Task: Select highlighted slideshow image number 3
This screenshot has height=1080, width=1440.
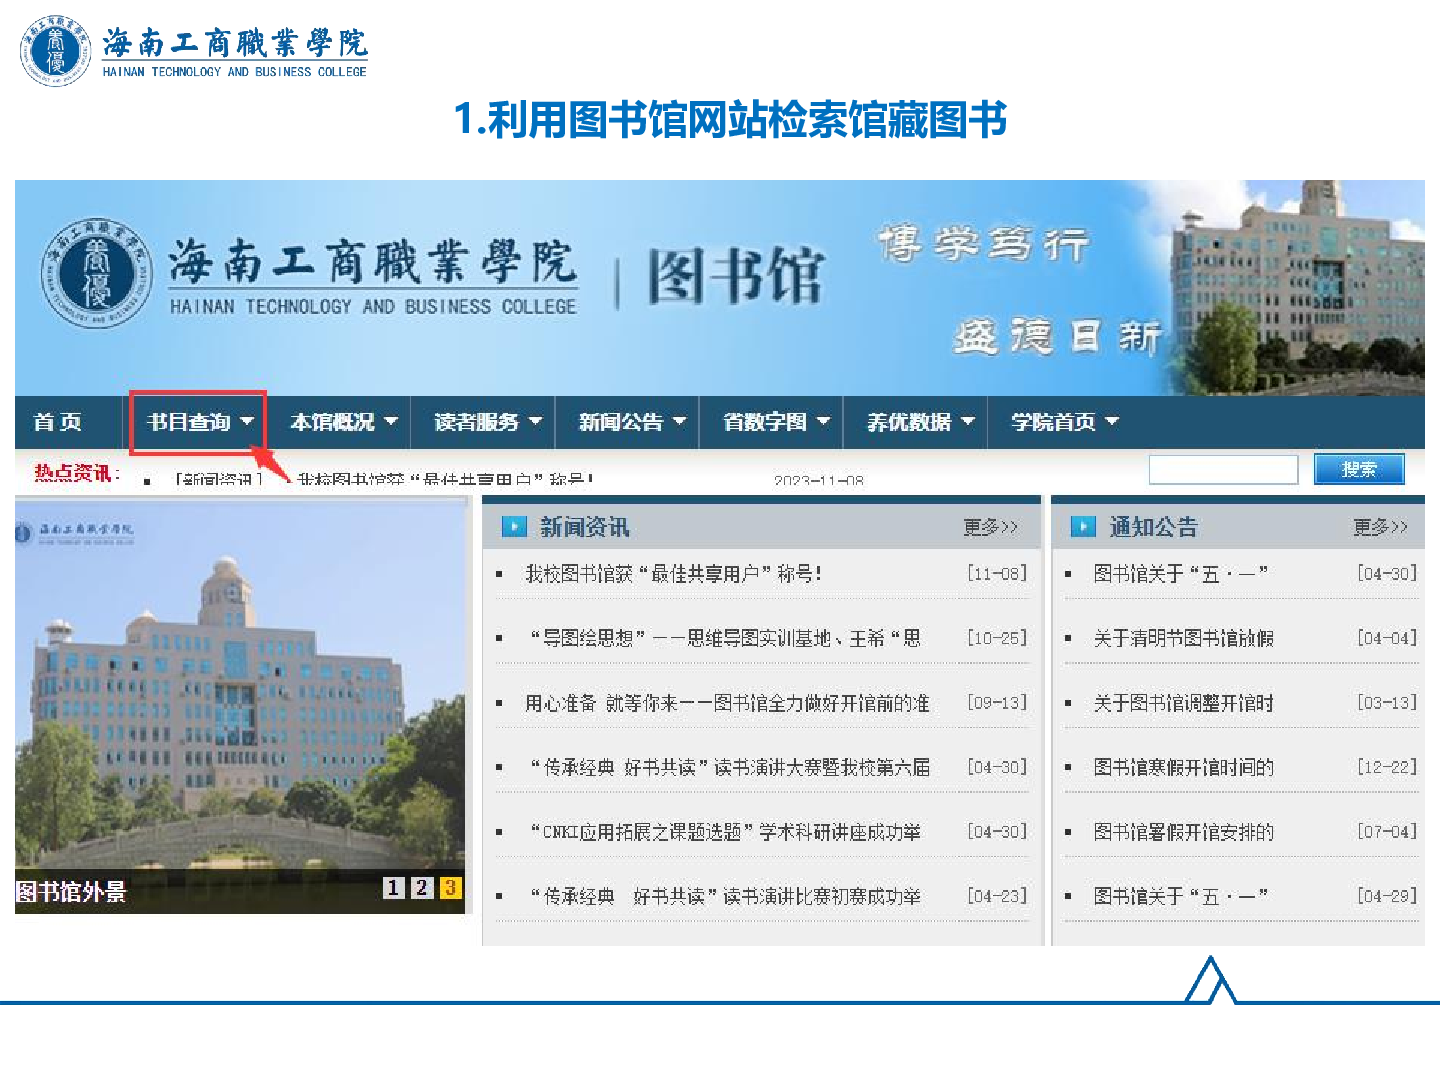Action: (450, 888)
